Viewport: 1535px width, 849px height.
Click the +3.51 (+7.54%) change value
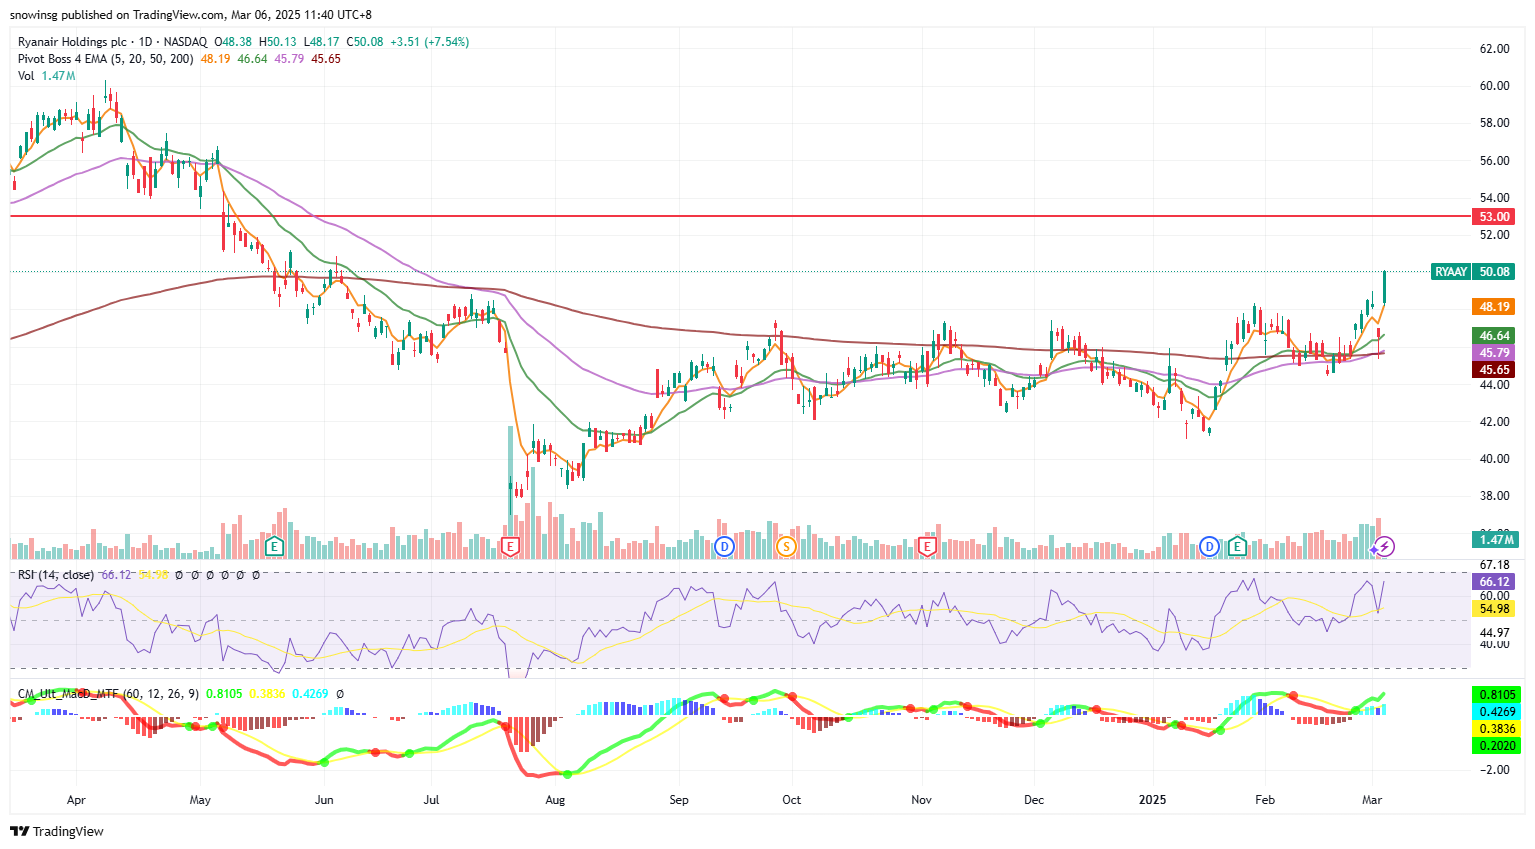tap(430, 42)
